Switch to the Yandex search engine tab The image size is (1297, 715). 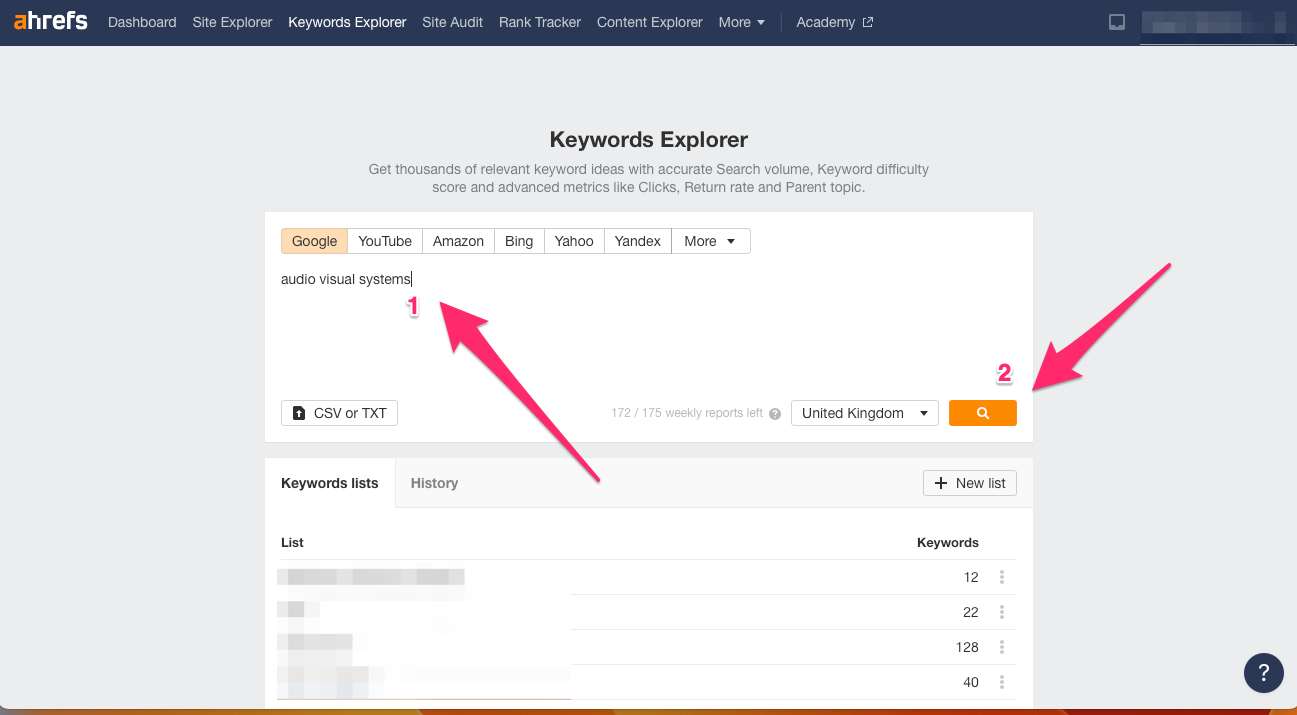coord(638,241)
